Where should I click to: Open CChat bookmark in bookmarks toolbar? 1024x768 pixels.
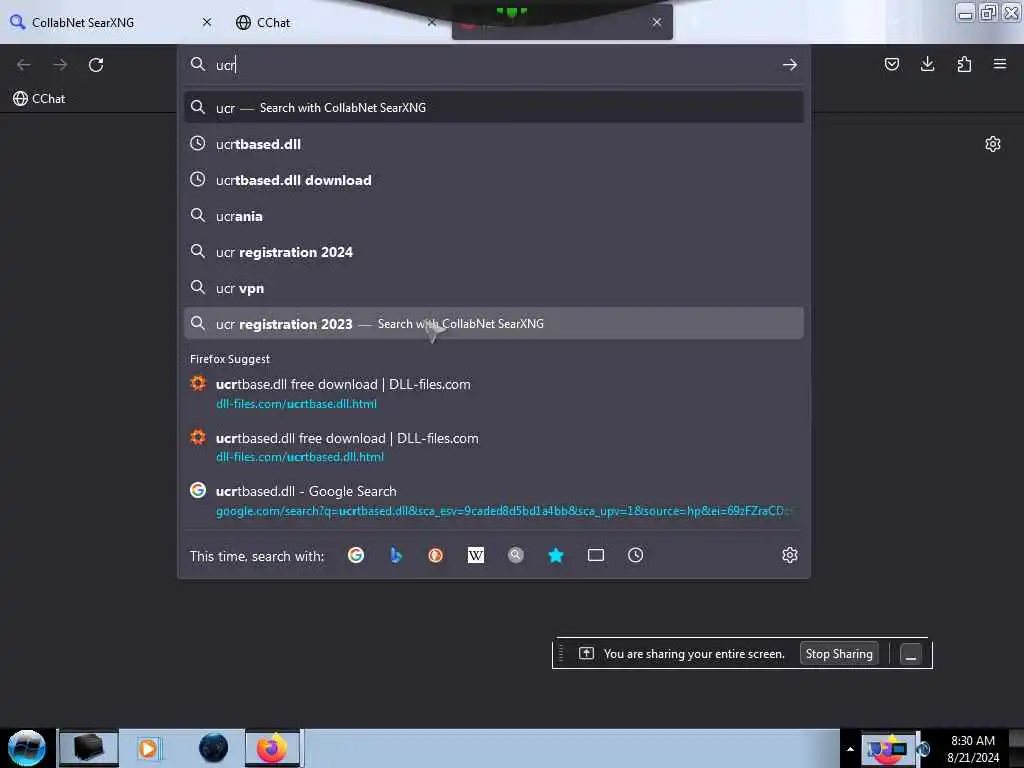39,99
